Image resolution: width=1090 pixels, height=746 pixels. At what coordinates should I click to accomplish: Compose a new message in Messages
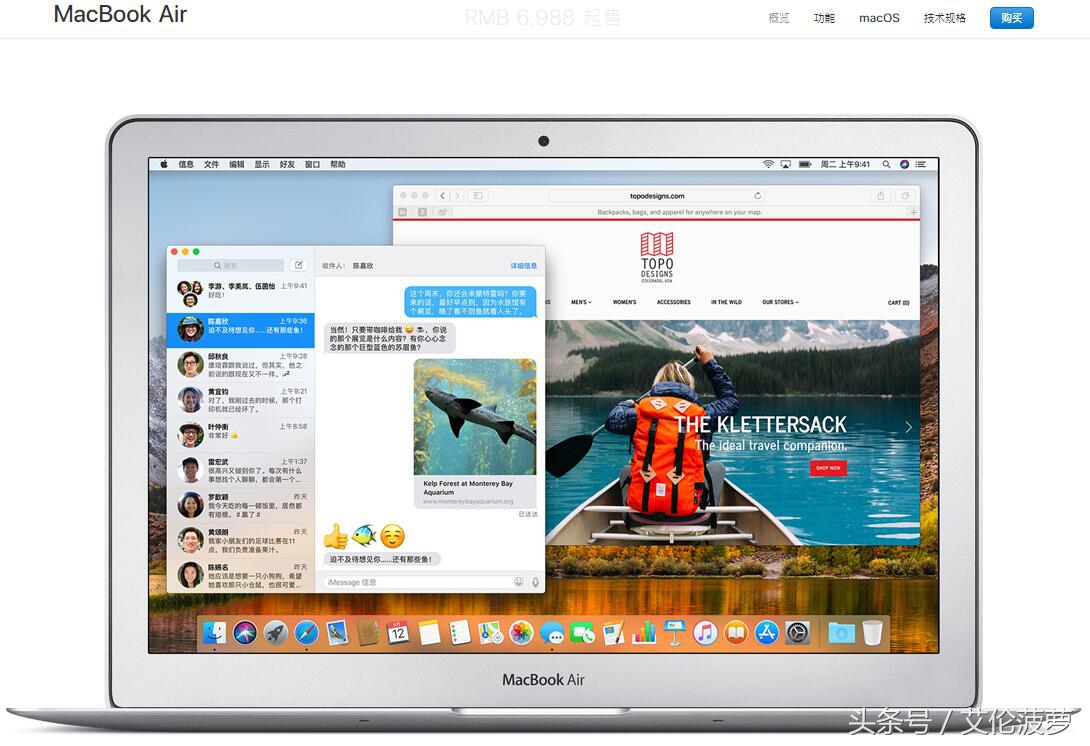tap(298, 264)
